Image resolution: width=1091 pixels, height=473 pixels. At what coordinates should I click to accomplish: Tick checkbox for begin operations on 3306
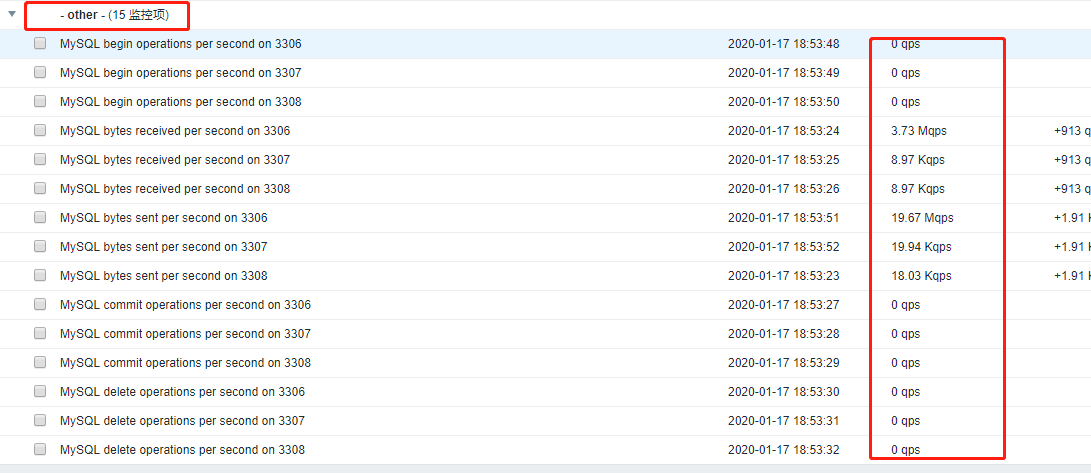click(40, 43)
